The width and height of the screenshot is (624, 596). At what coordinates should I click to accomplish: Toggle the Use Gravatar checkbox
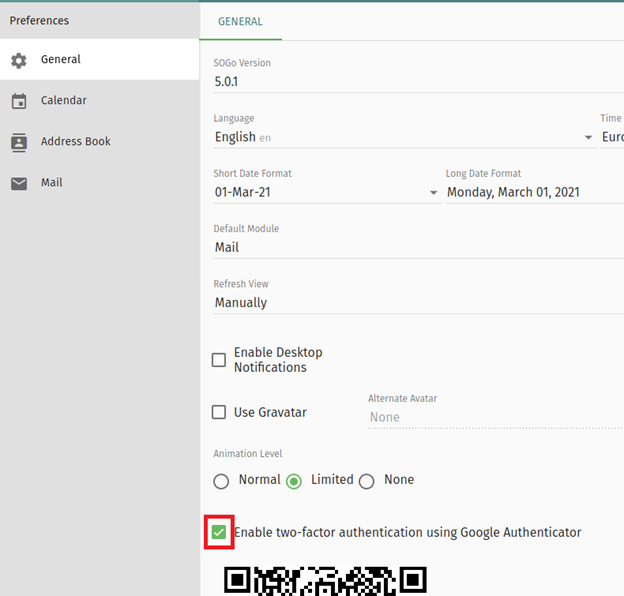(219, 412)
